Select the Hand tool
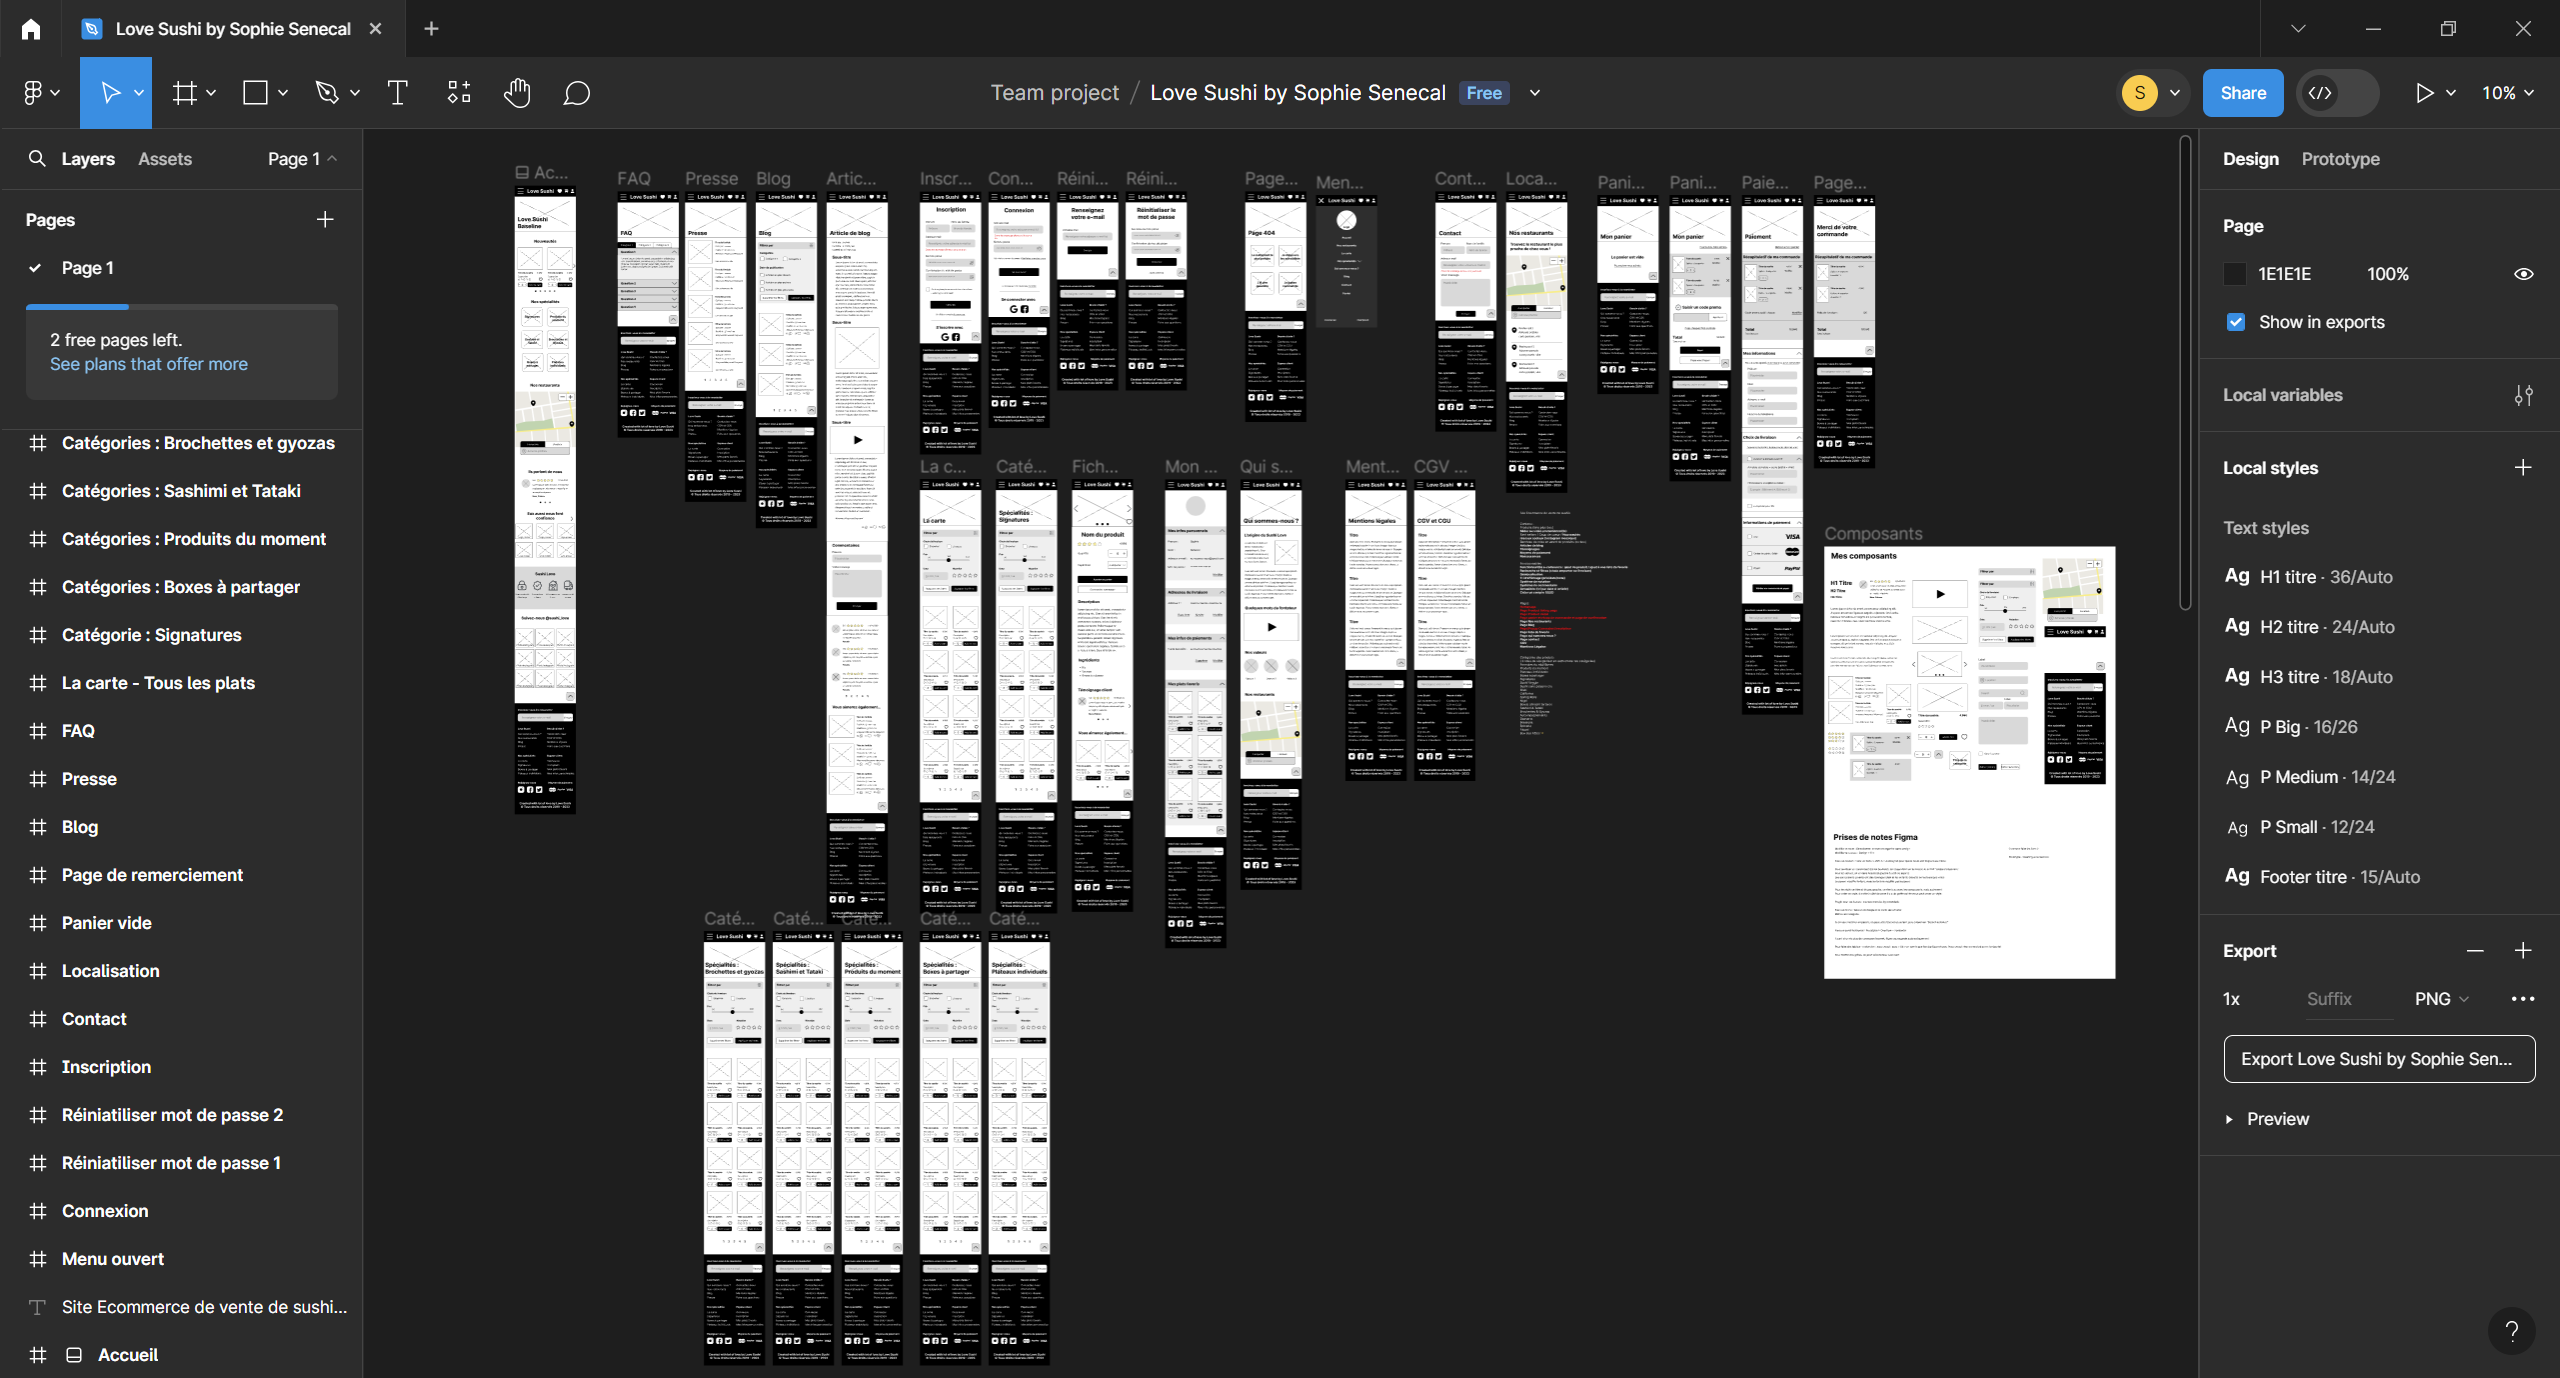The height and width of the screenshot is (1378, 2560). (x=517, y=93)
